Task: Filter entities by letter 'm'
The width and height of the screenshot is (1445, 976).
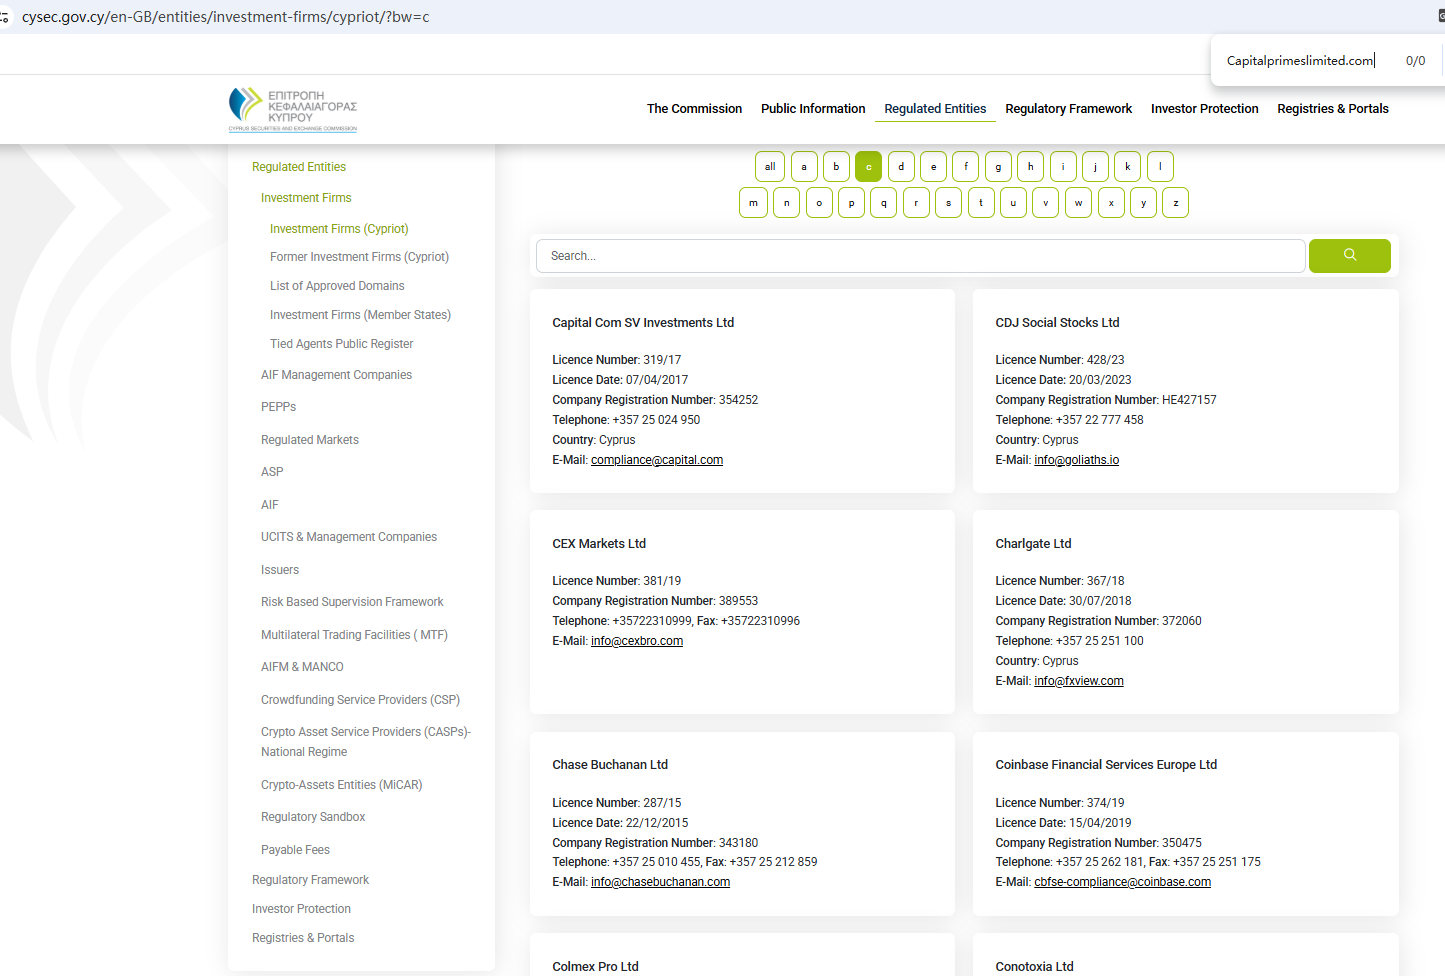Action: pyautogui.click(x=753, y=203)
